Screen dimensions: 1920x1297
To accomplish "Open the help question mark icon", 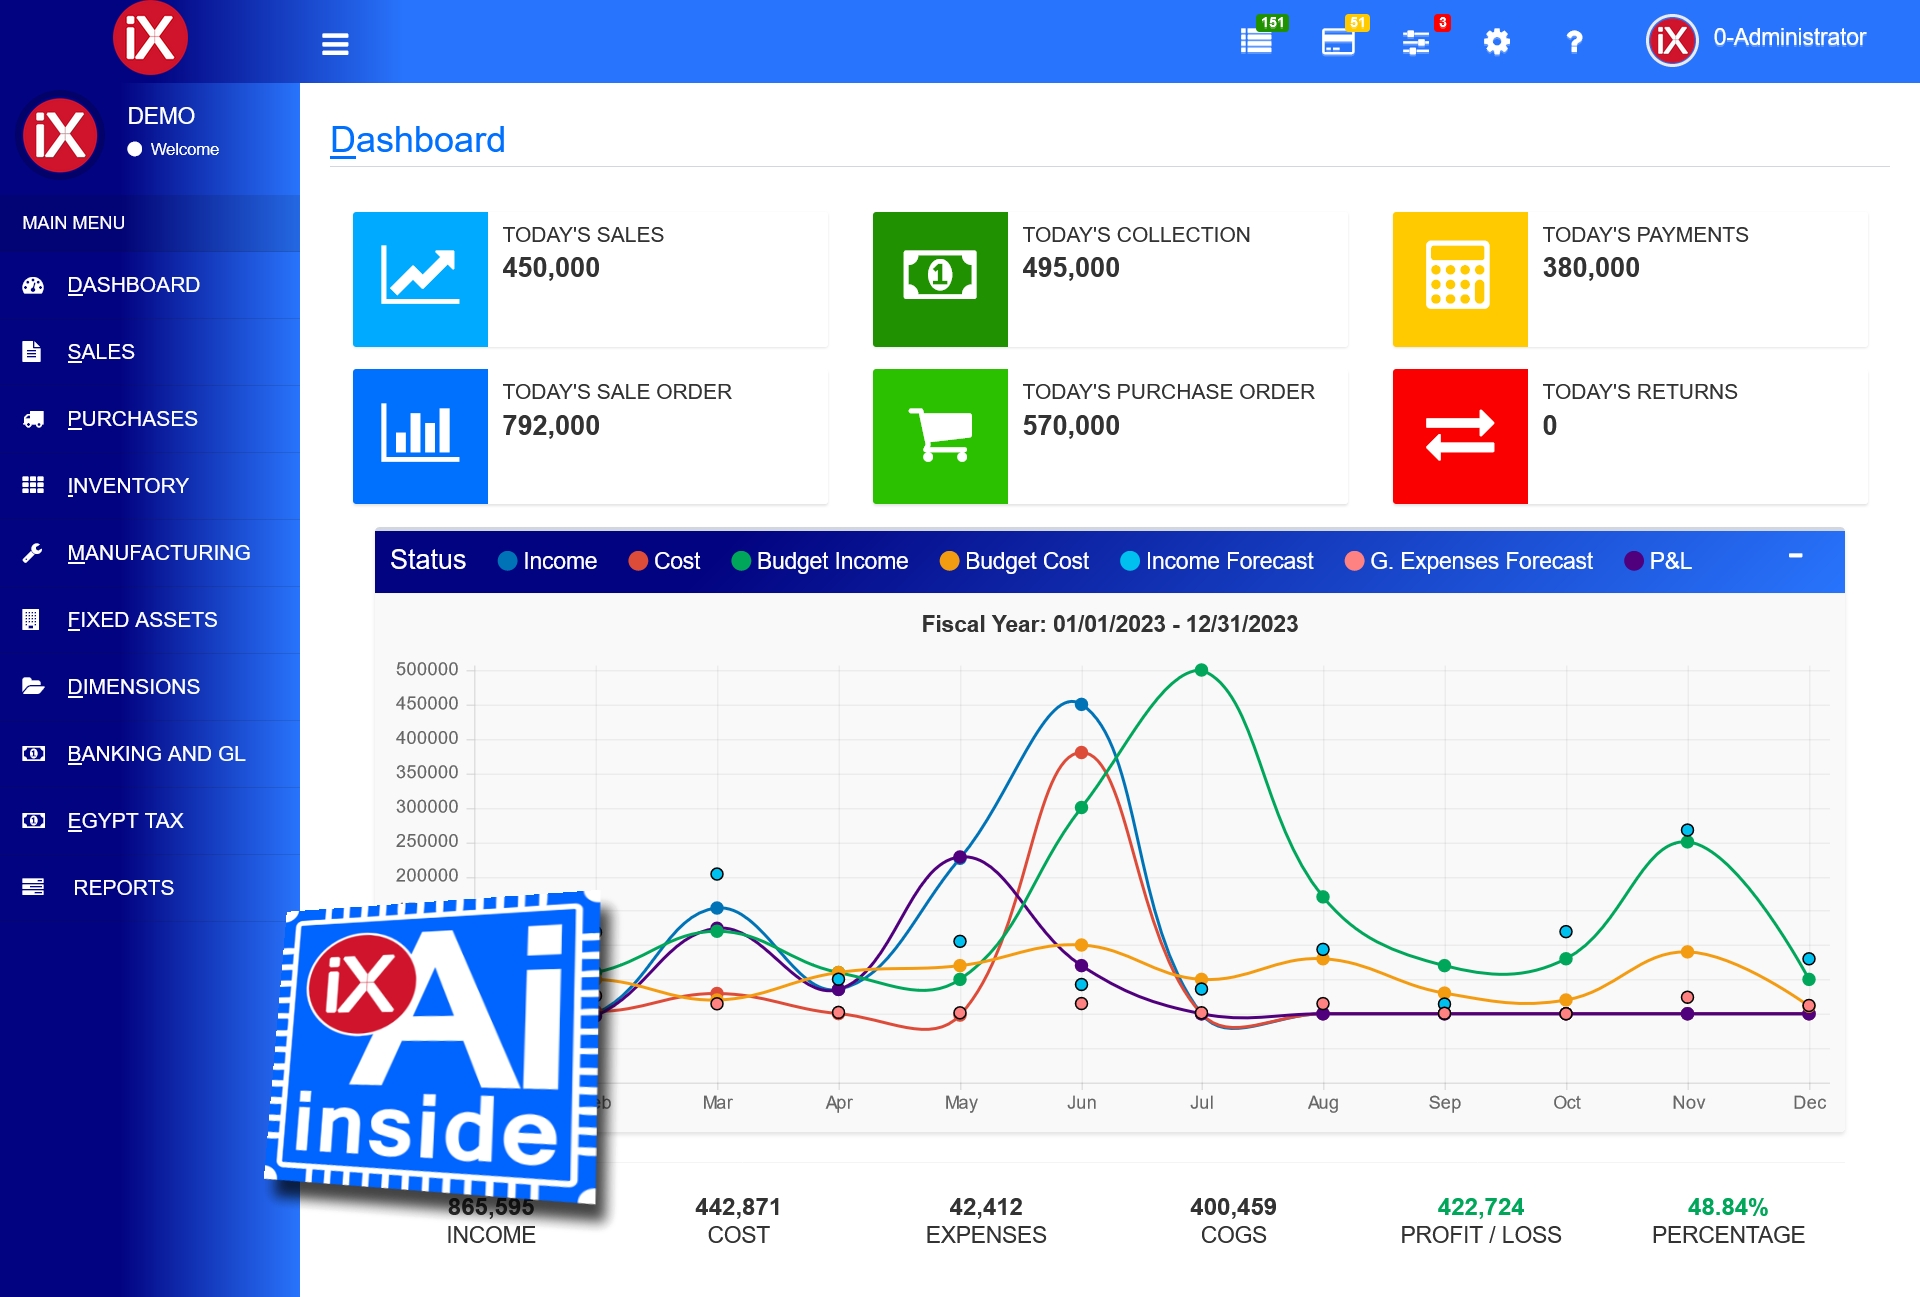I will pyautogui.click(x=1574, y=41).
